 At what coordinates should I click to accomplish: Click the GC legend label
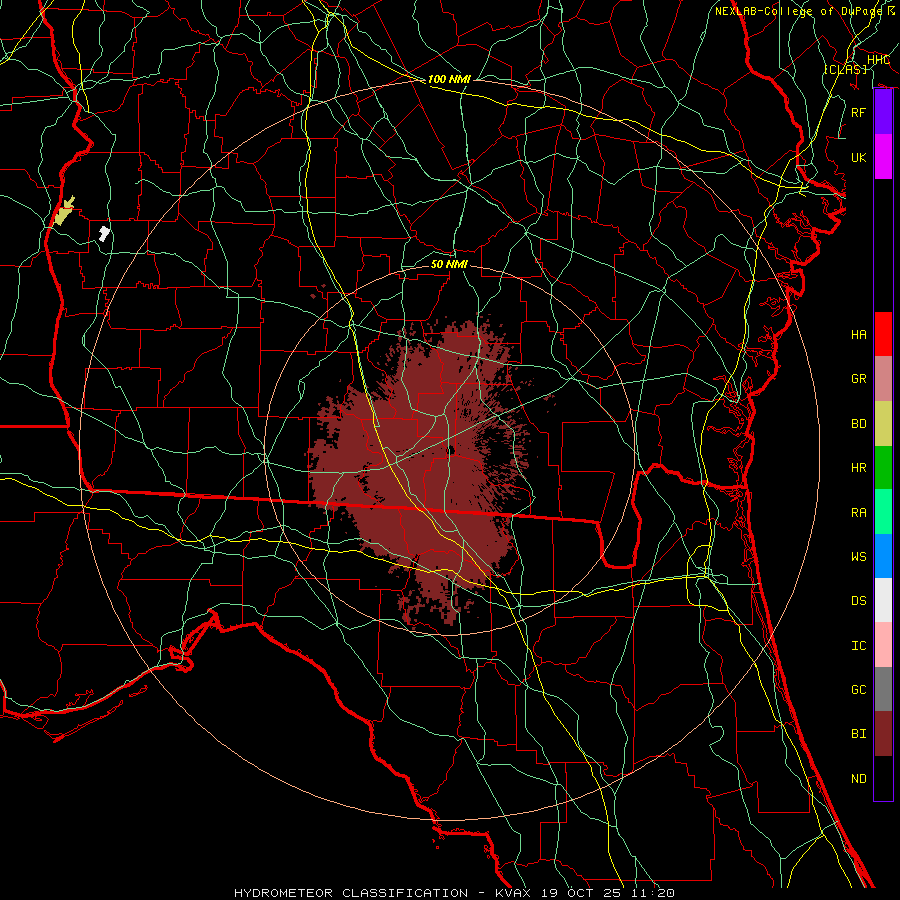coord(858,690)
